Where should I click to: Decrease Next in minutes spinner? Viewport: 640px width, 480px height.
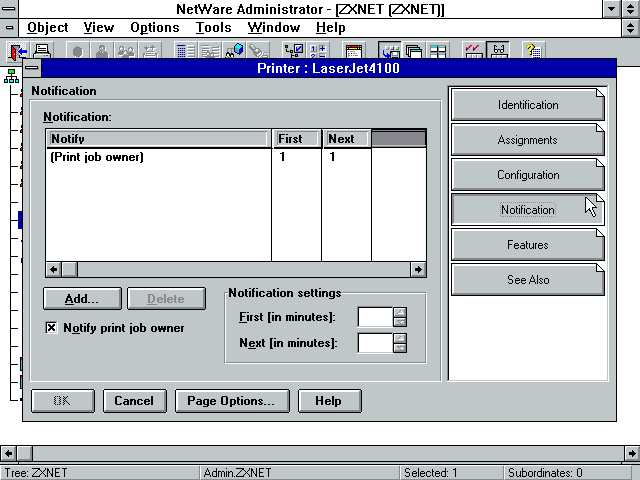(x=400, y=348)
